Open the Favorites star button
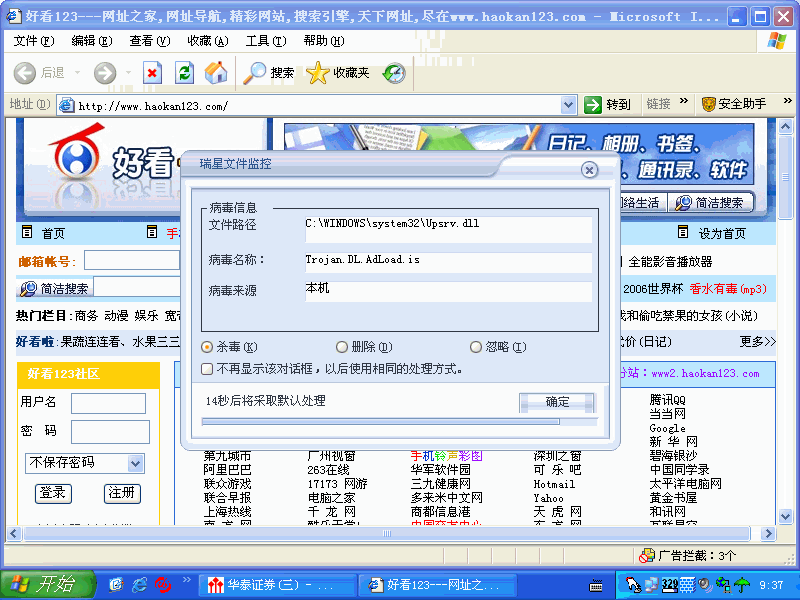 point(338,73)
